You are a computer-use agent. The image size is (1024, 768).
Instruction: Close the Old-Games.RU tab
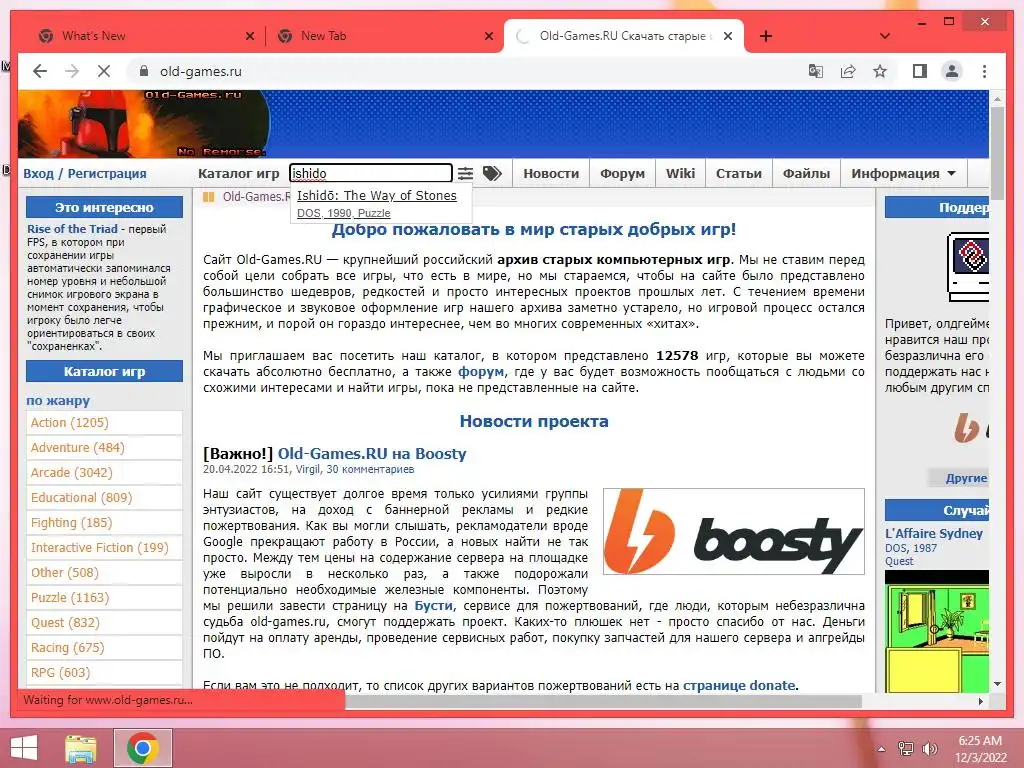728,36
